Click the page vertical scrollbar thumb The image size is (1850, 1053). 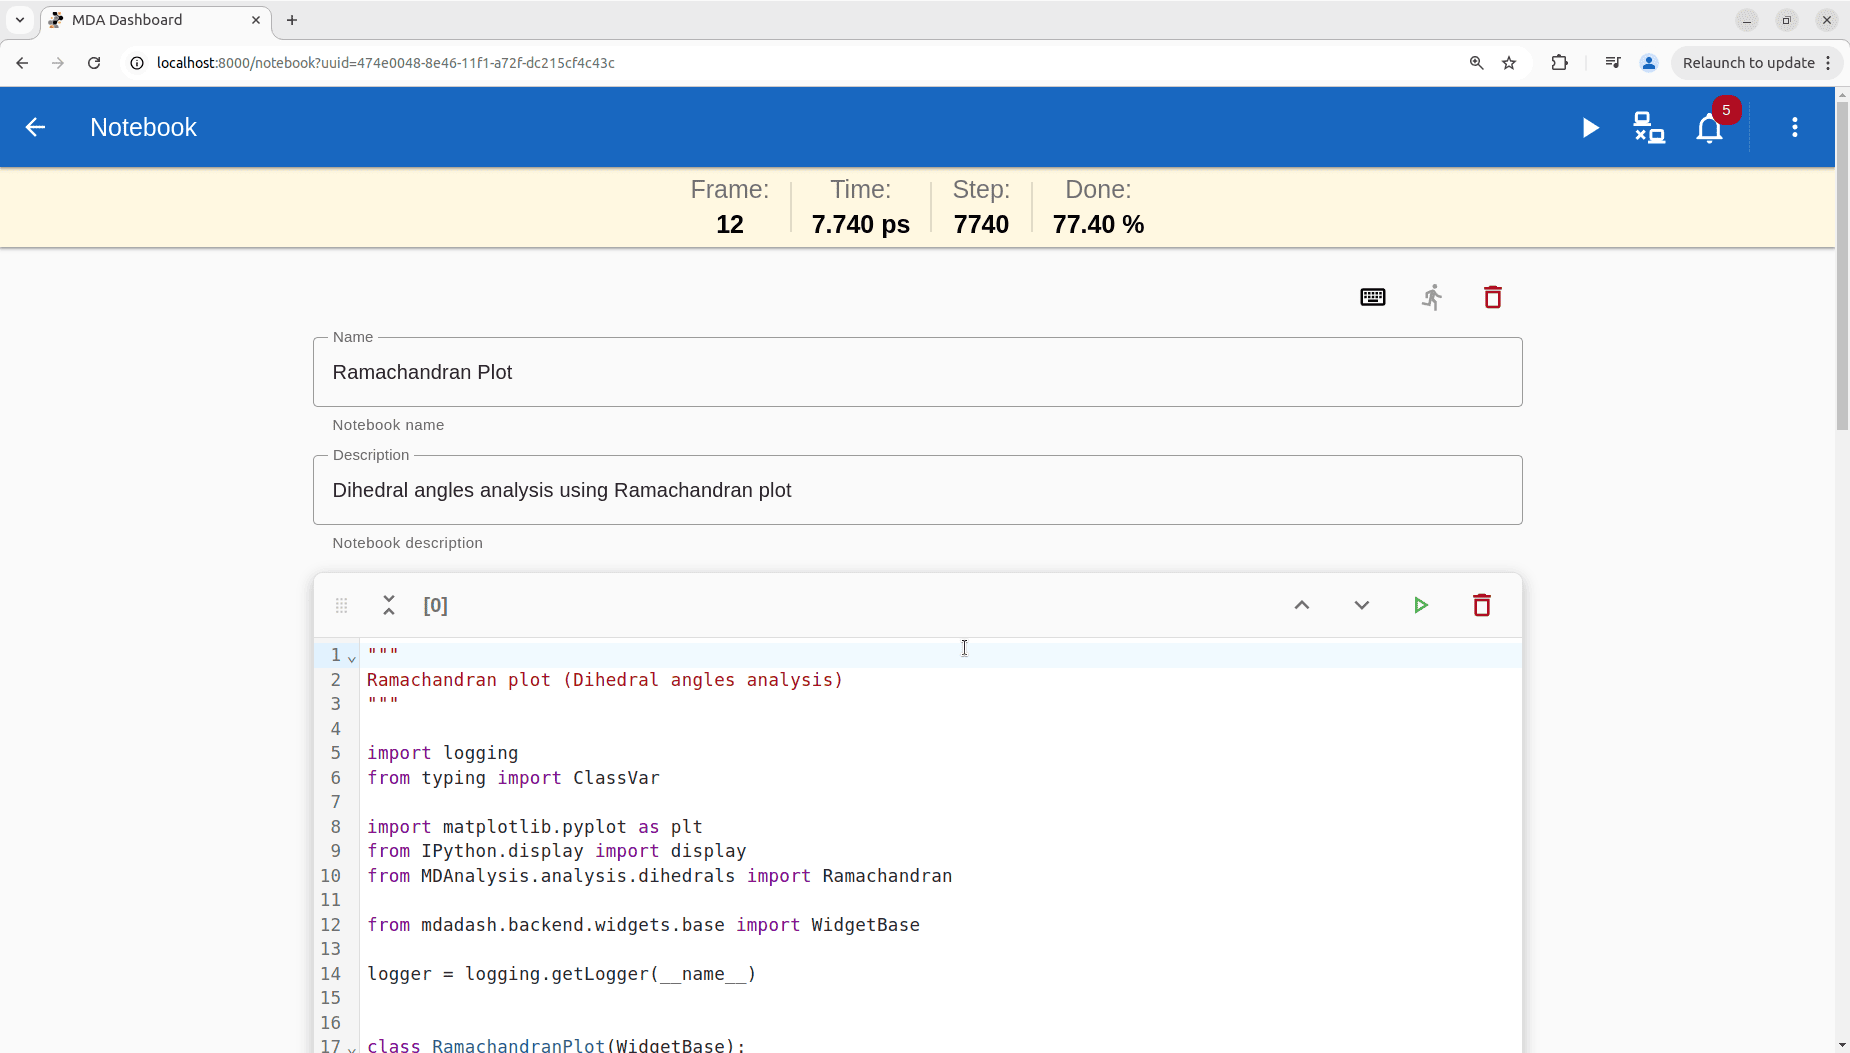coord(1842,265)
